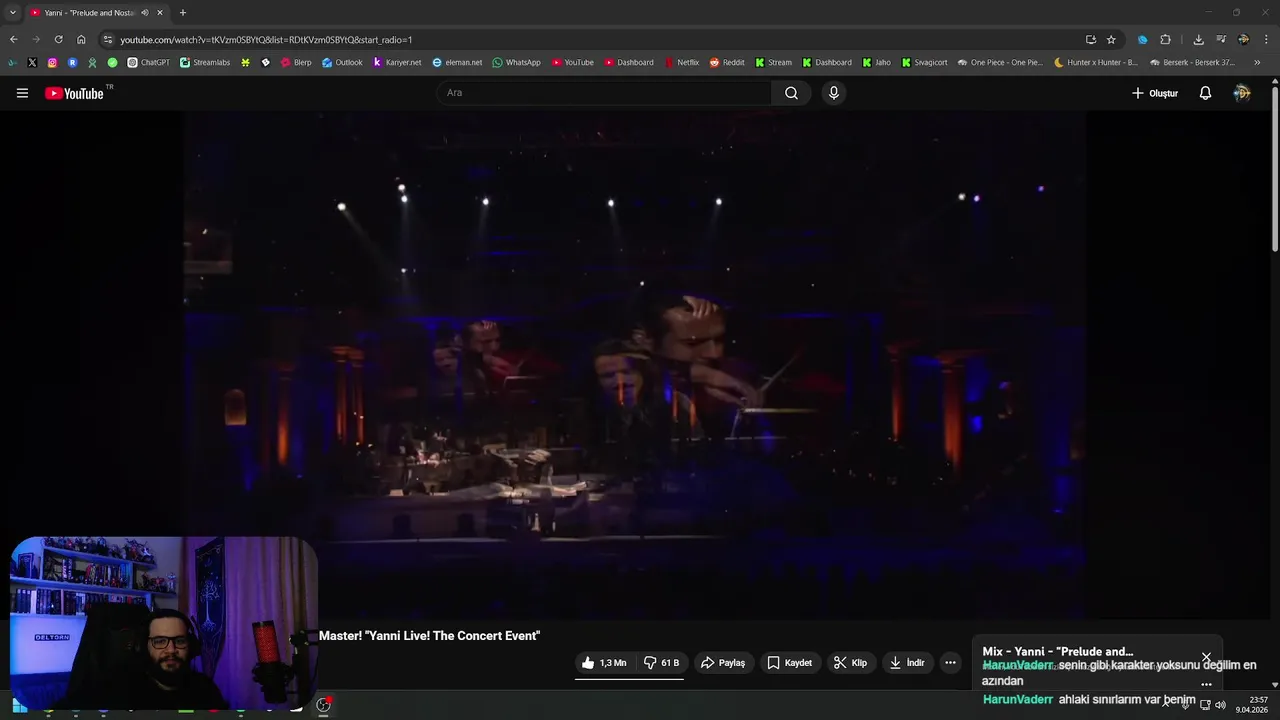Open more actions ellipsis beside İndir
The image size is (1280, 720).
[x=950, y=663]
